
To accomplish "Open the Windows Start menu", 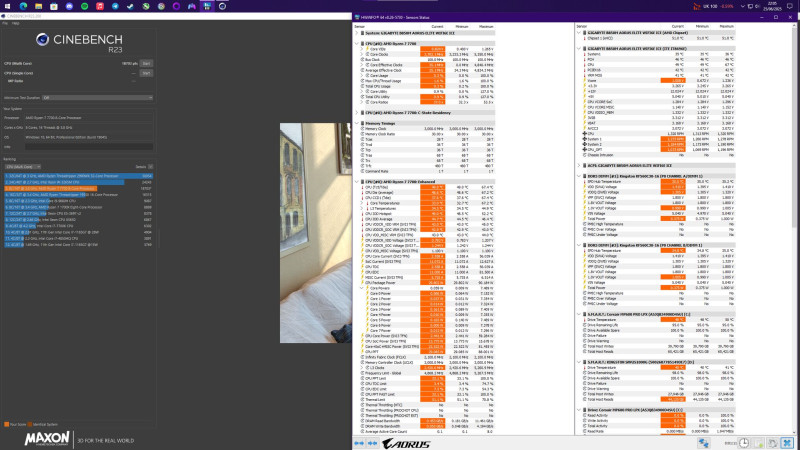I will tap(7, 6).
